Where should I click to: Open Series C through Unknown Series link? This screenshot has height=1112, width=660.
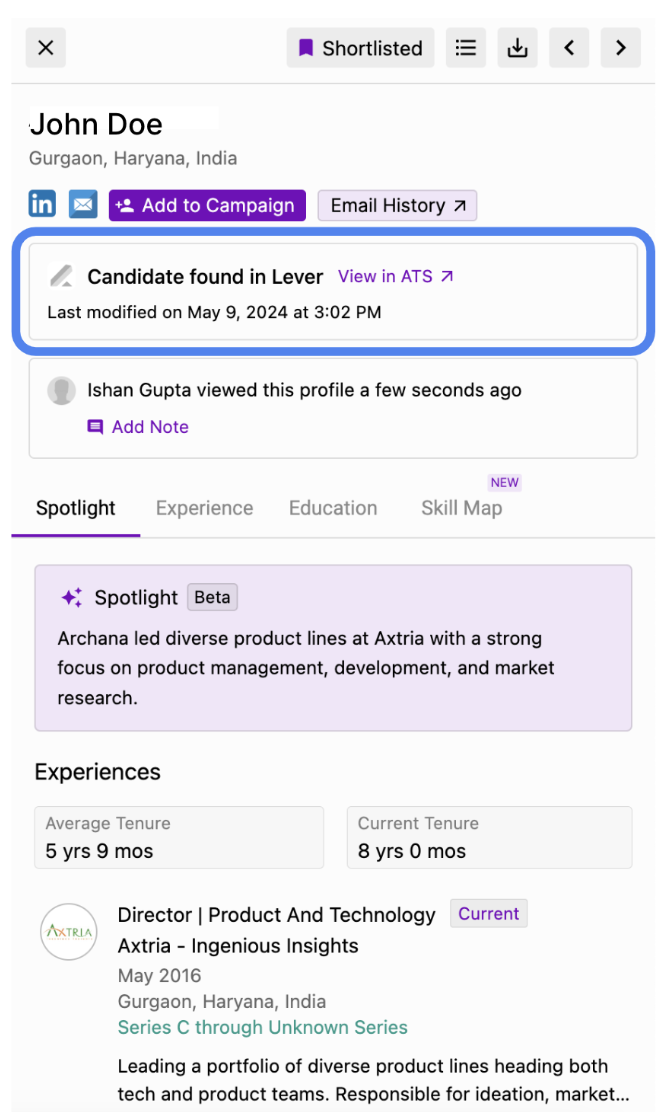pyautogui.click(x=262, y=1027)
